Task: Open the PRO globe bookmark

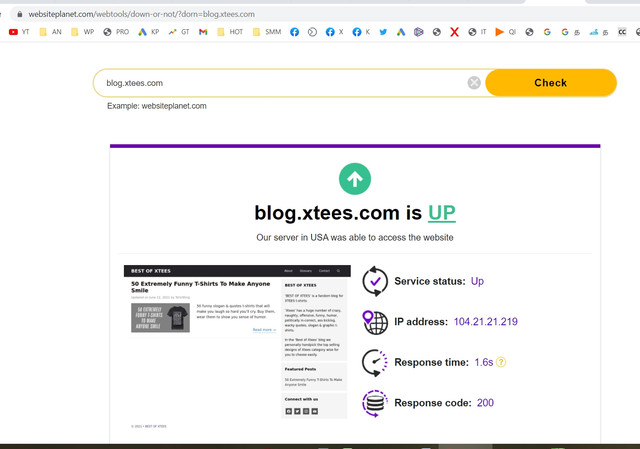Action: [x=116, y=32]
